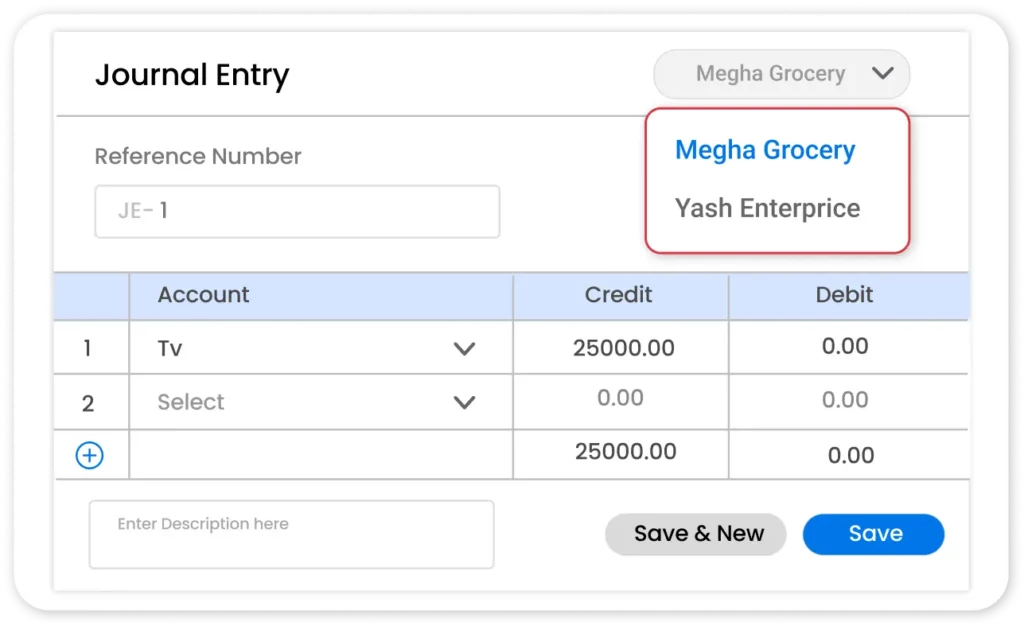The width and height of the screenshot is (1024, 626).
Task: Click row number 1 in the table
Action: click(x=87, y=349)
